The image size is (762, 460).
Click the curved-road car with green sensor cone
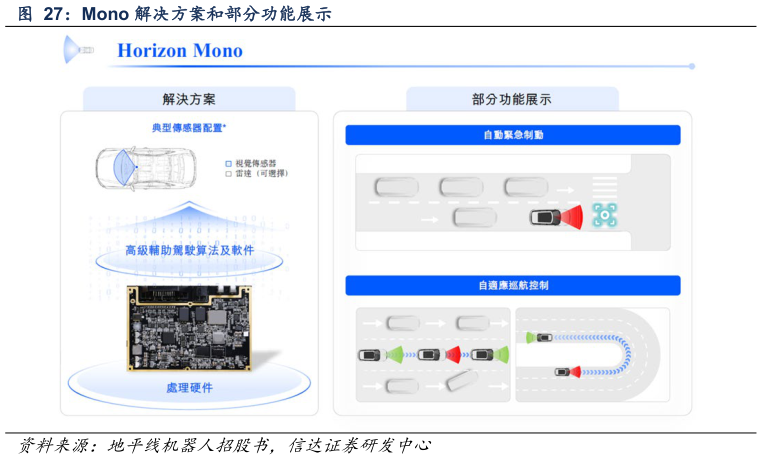(539, 337)
